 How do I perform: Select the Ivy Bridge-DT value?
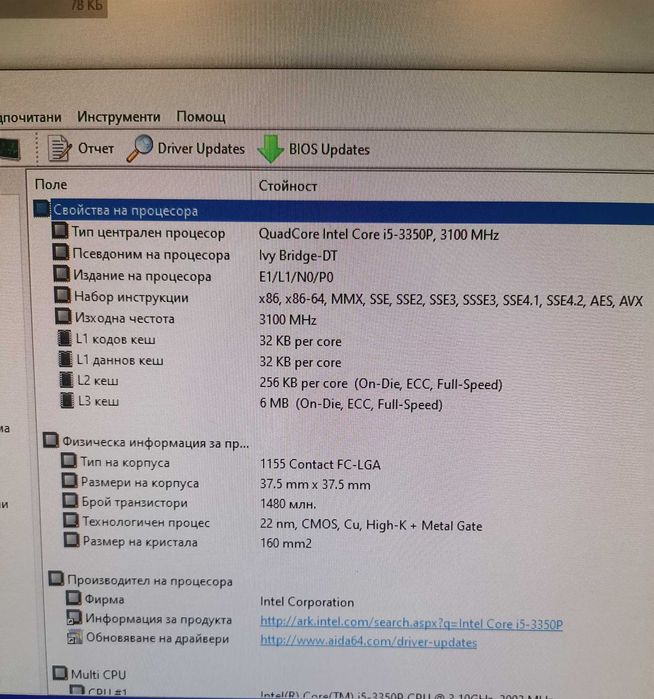[298, 256]
